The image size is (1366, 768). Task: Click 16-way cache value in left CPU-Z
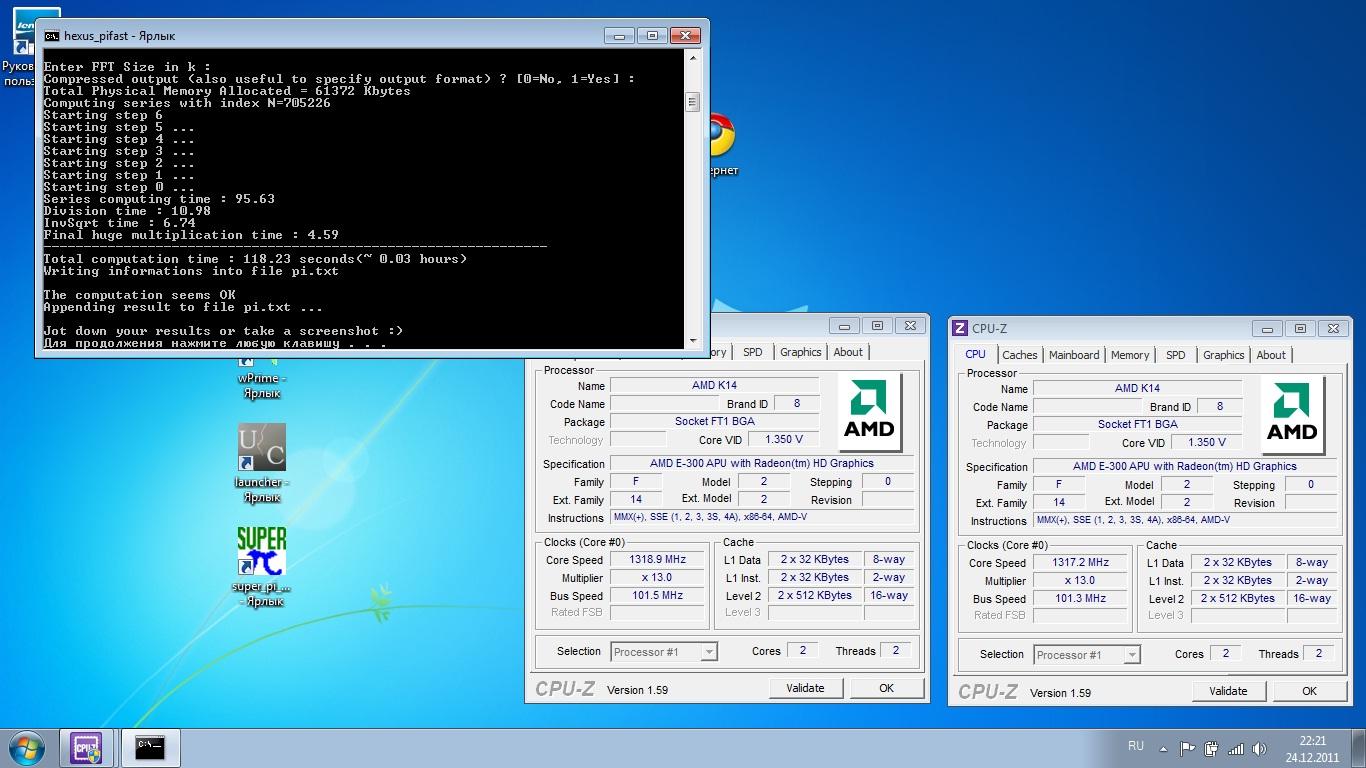point(890,595)
